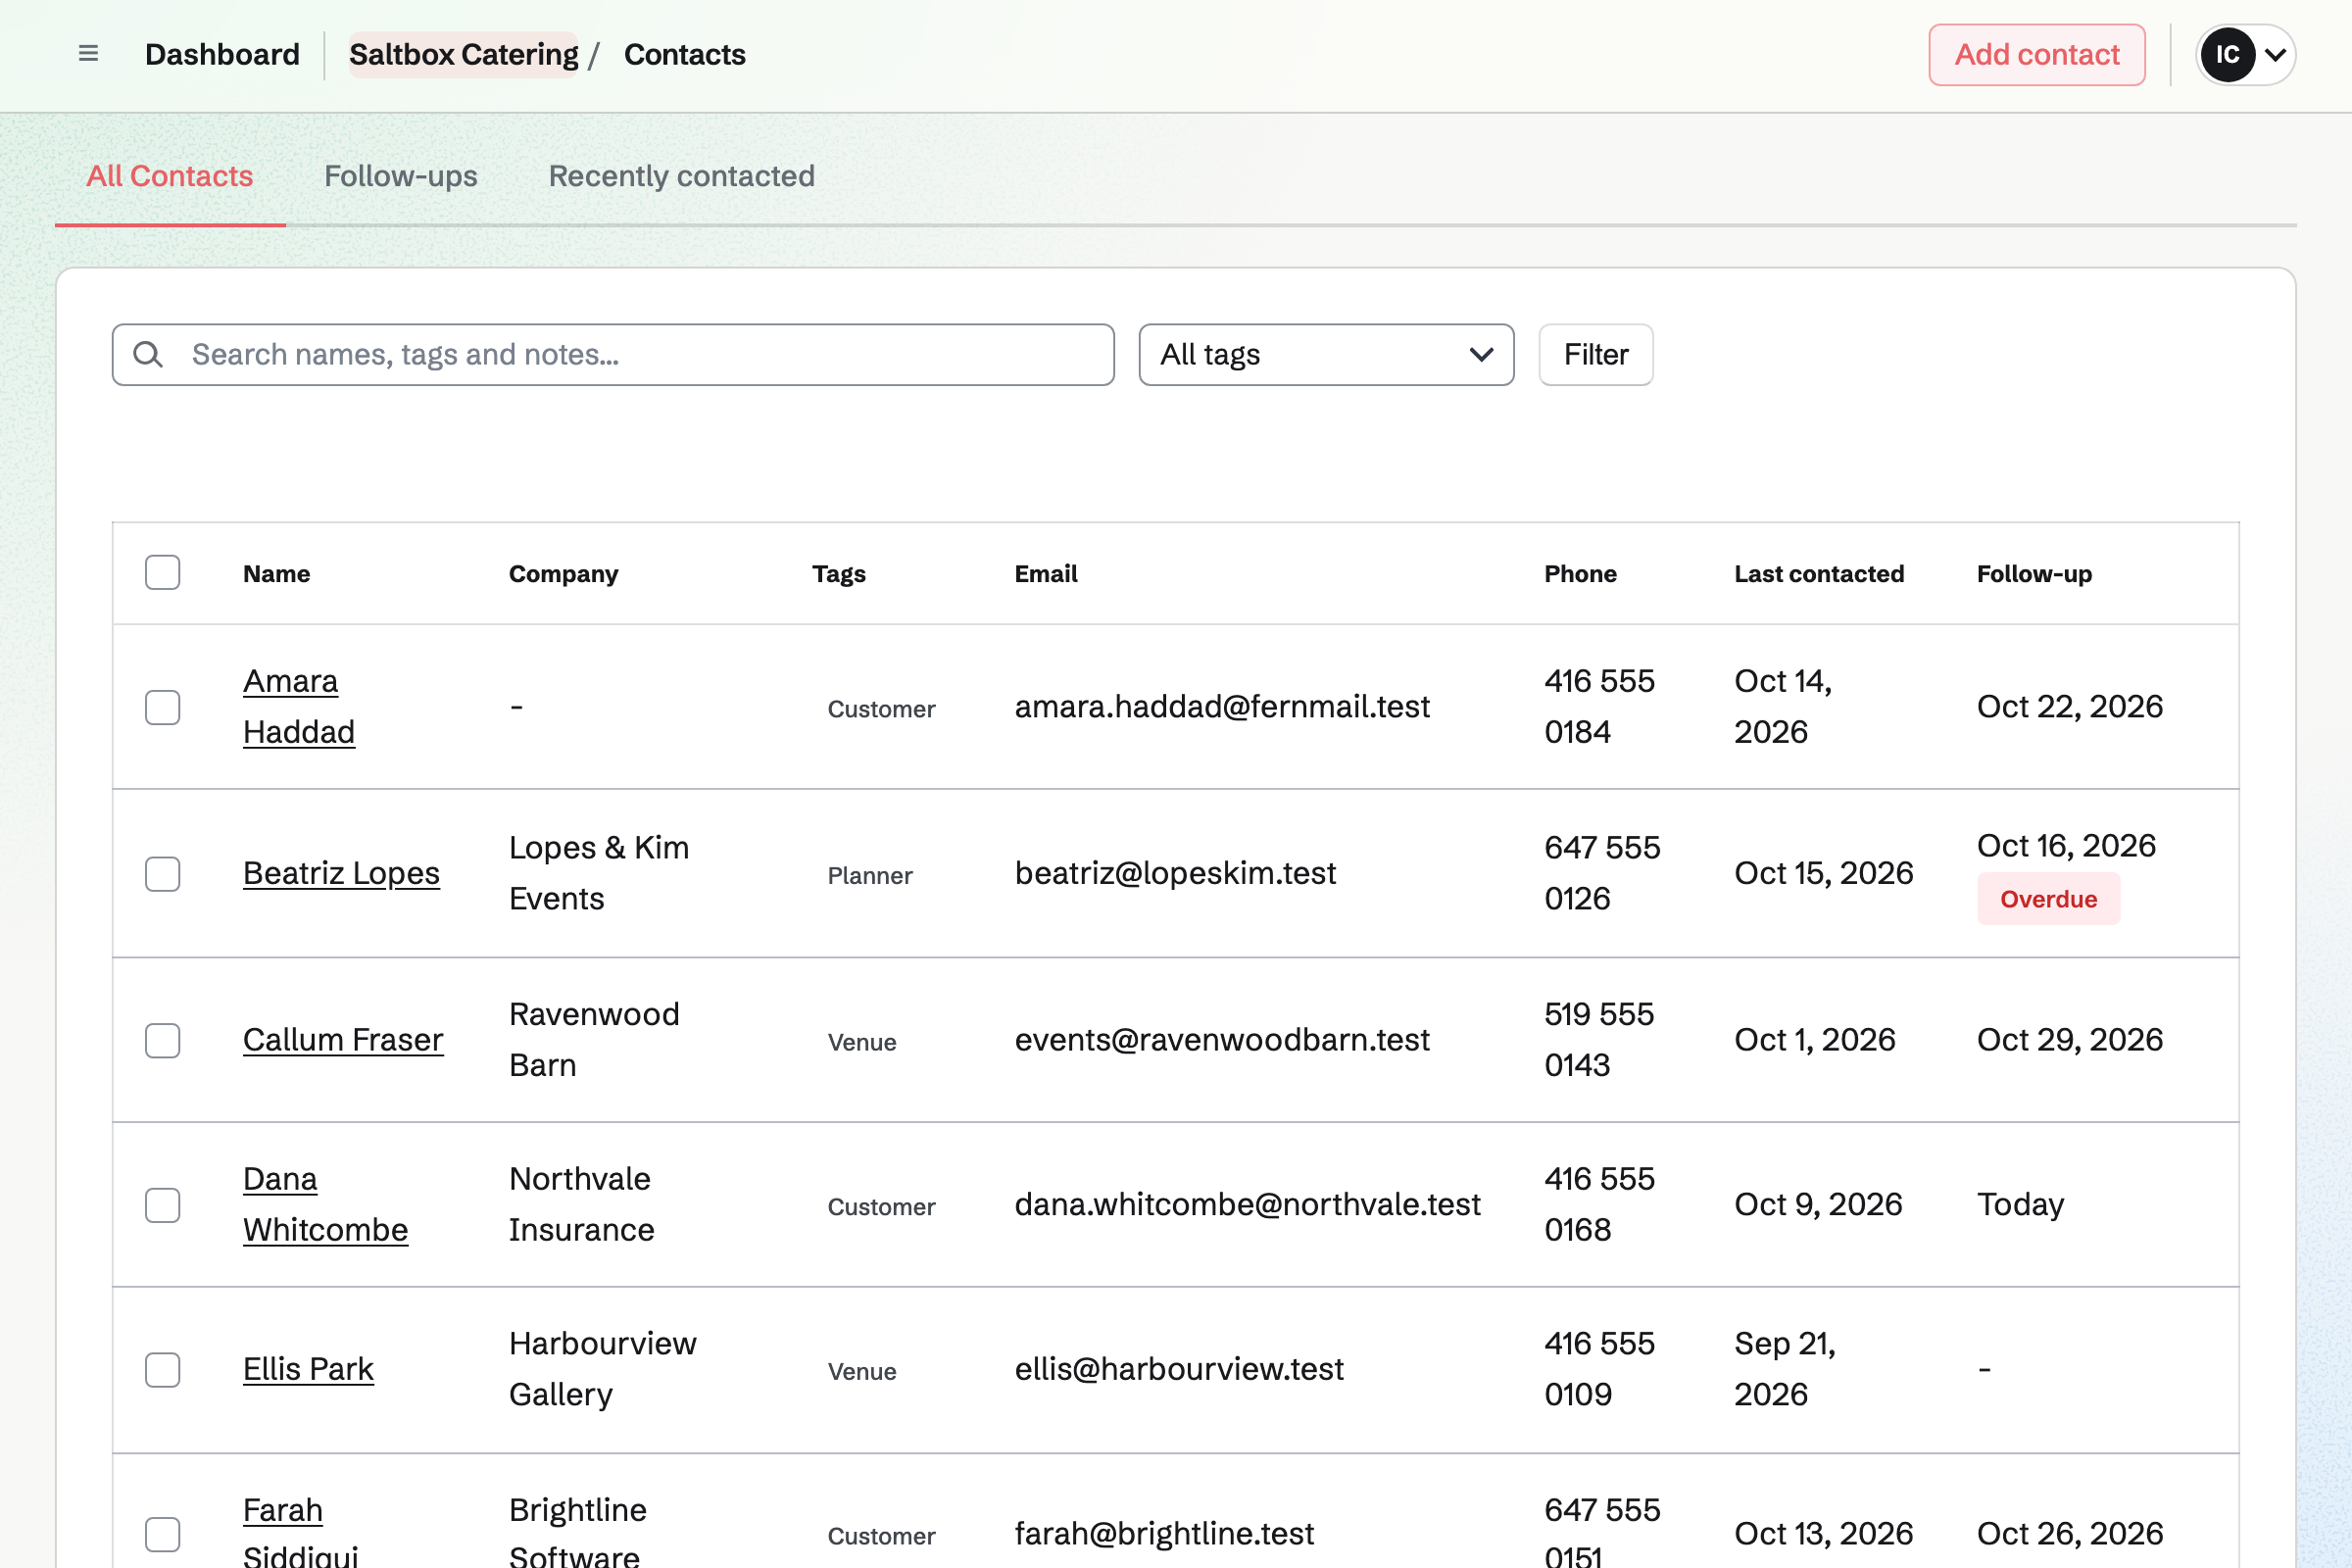Click the Northvale Insurance company cell
The image size is (2352, 1568).
pos(581,1204)
